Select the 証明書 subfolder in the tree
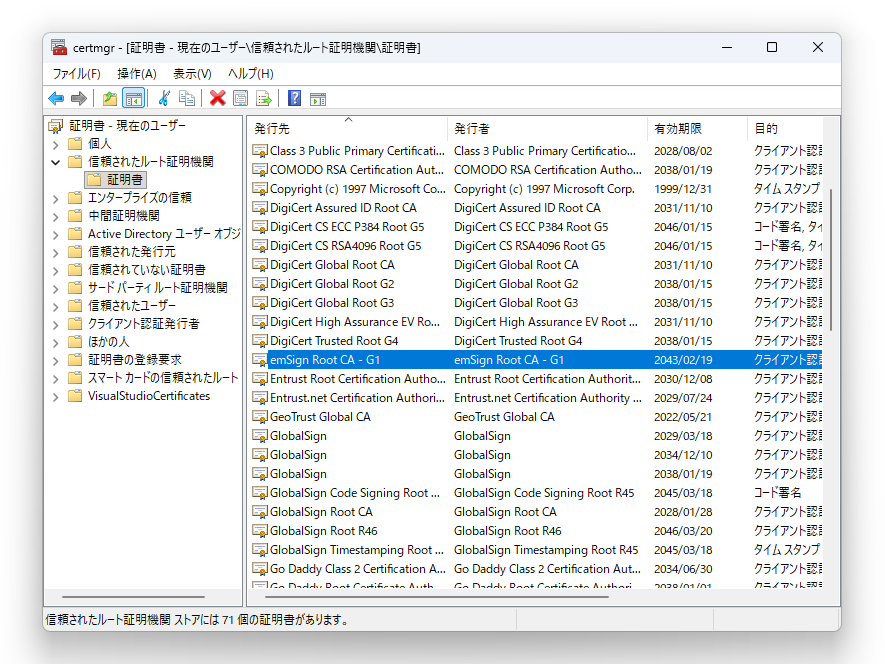This screenshot has width=885, height=664. pos(116,180)
